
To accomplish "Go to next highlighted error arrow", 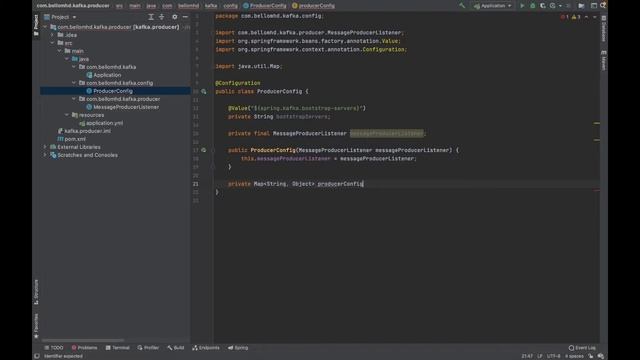I will pos(595,17).
